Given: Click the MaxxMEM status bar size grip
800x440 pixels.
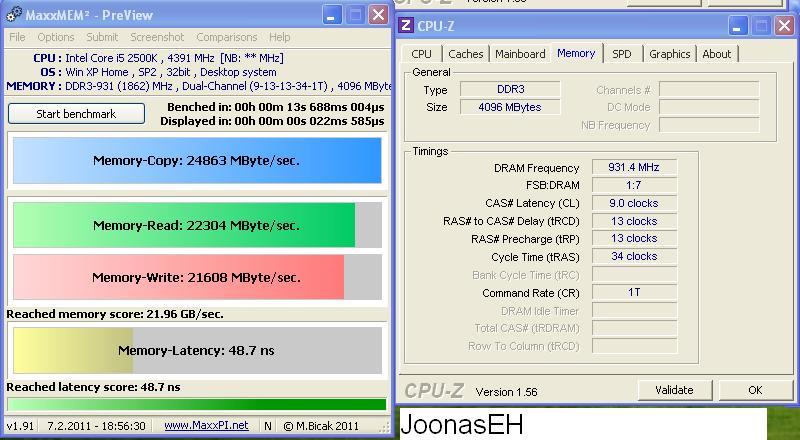Looking at the screenshot, I should point(385,427).
